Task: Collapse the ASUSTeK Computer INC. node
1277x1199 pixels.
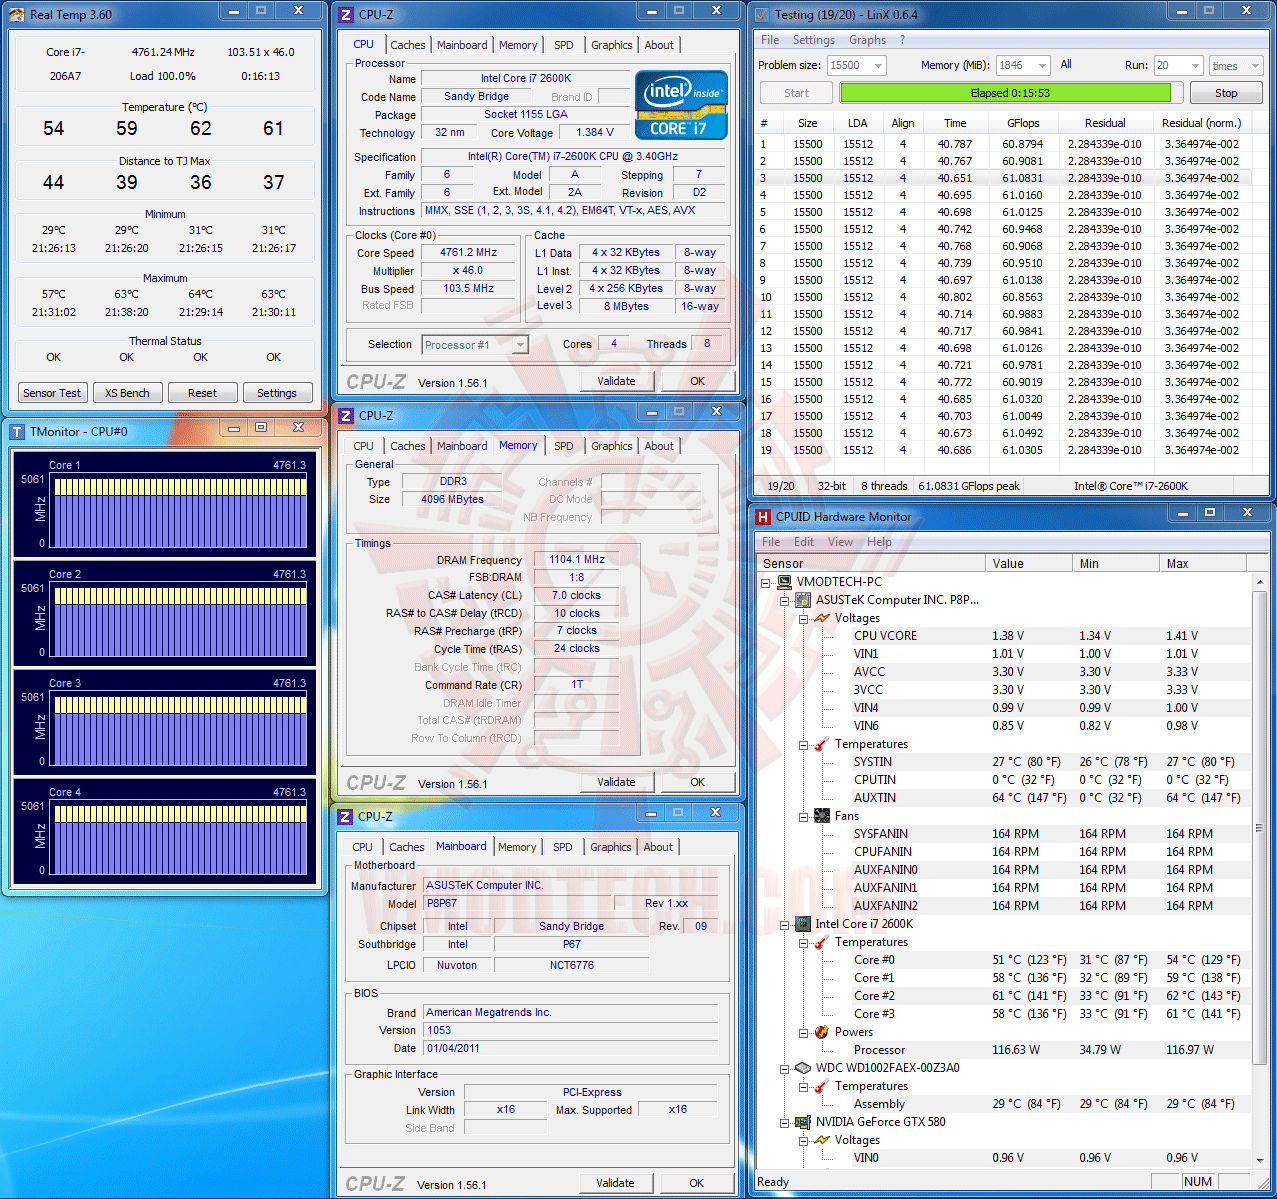Action: tap(785, 600)
